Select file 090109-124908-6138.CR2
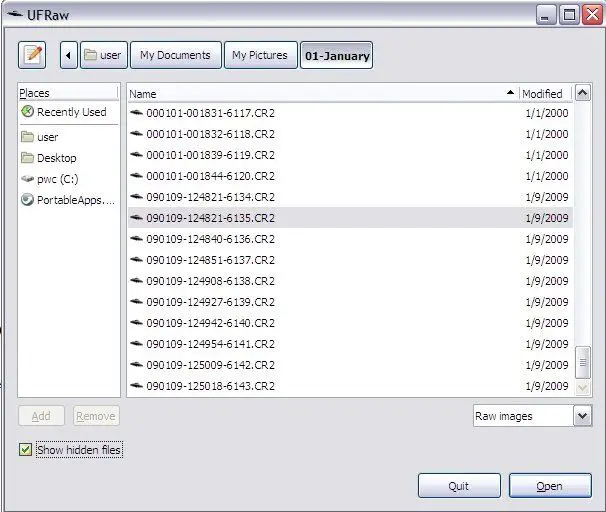 point(350,281)
